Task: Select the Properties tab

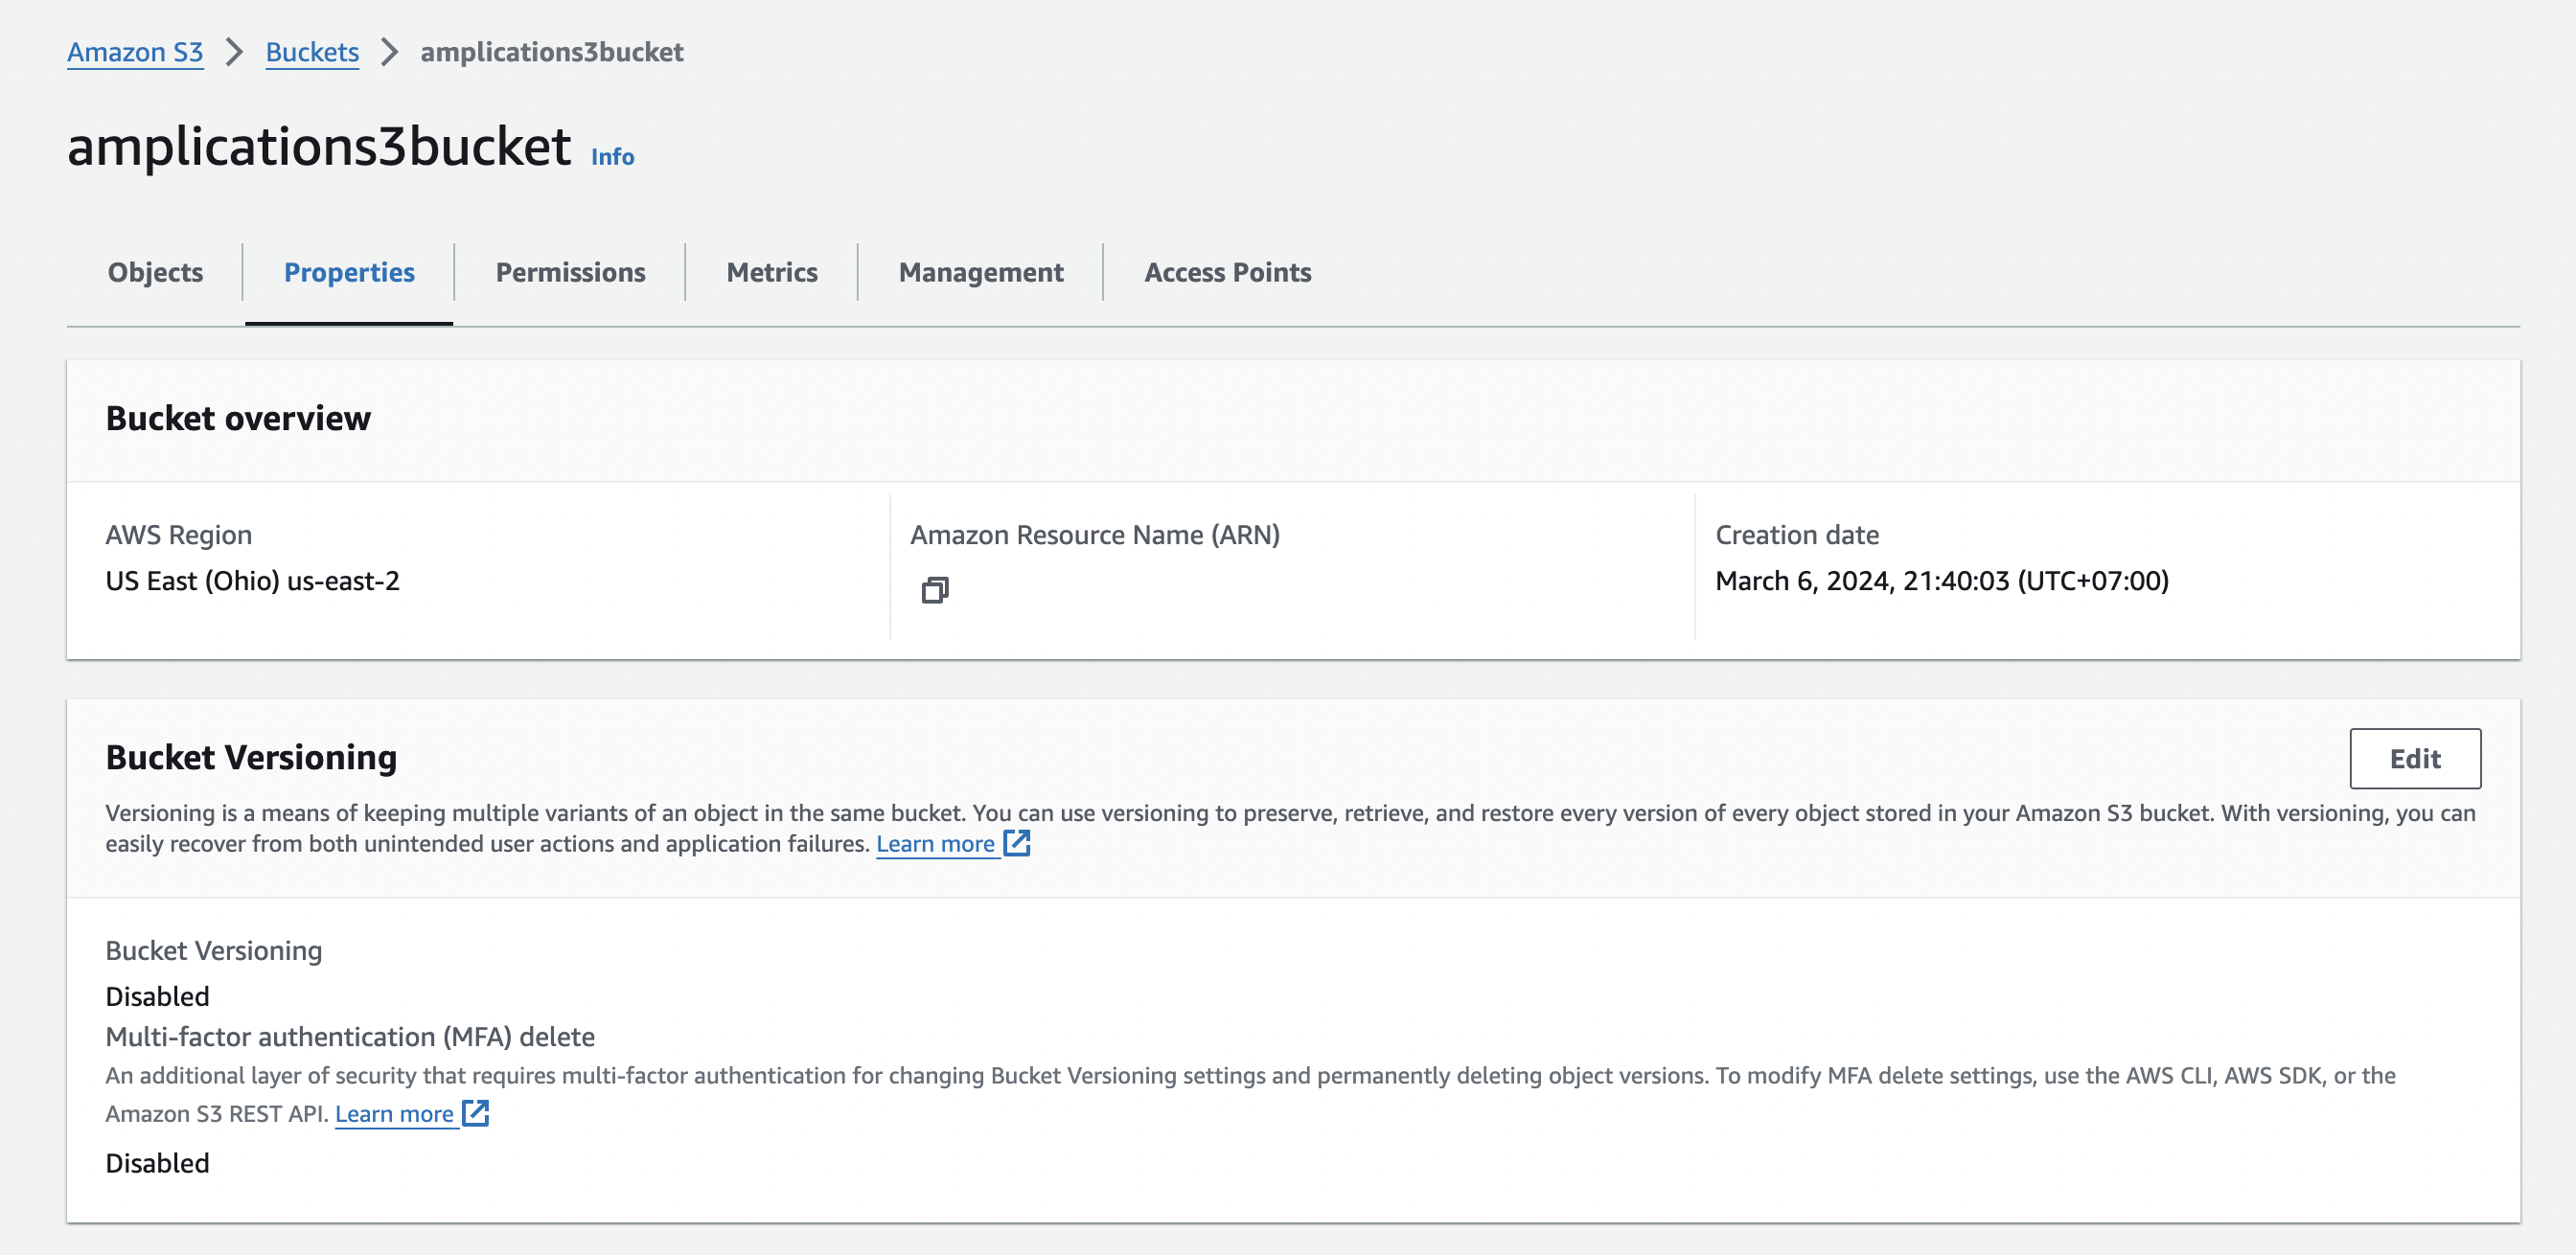Action: (349, 272)
